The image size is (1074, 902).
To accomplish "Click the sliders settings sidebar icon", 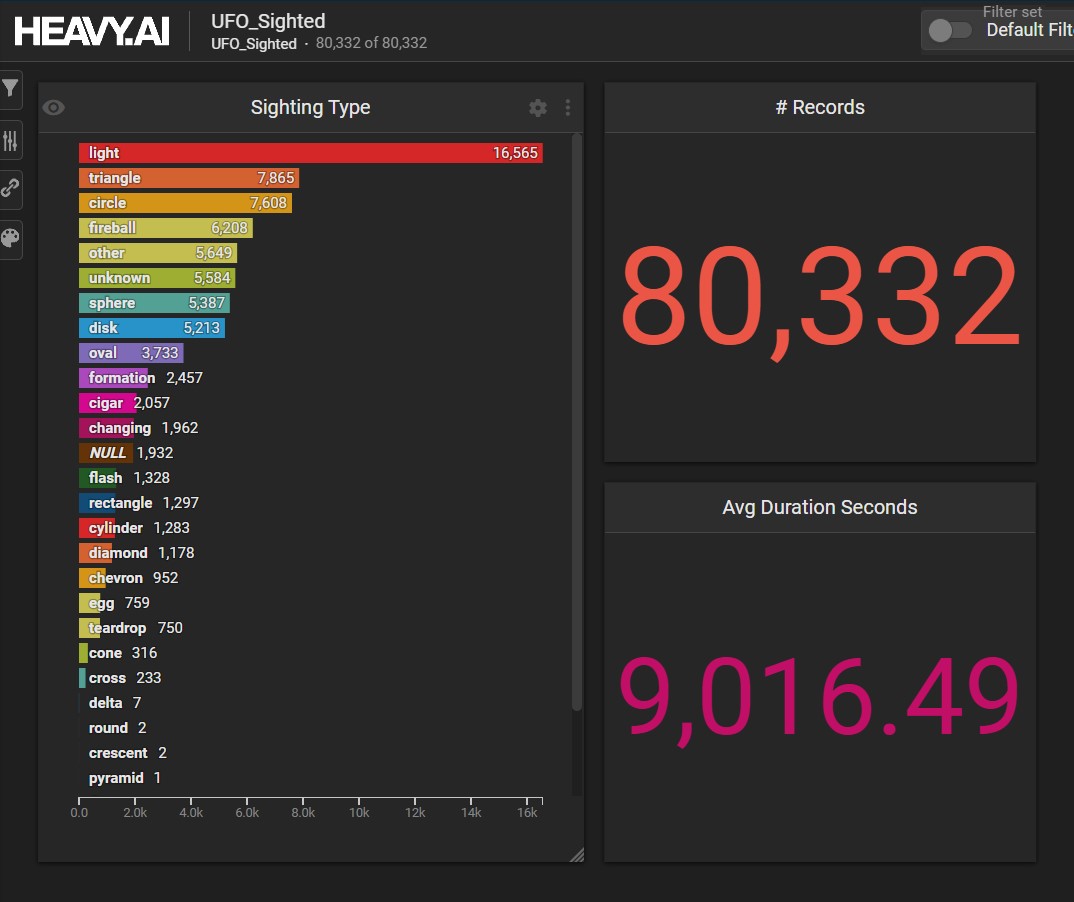I will coord(10,140).
